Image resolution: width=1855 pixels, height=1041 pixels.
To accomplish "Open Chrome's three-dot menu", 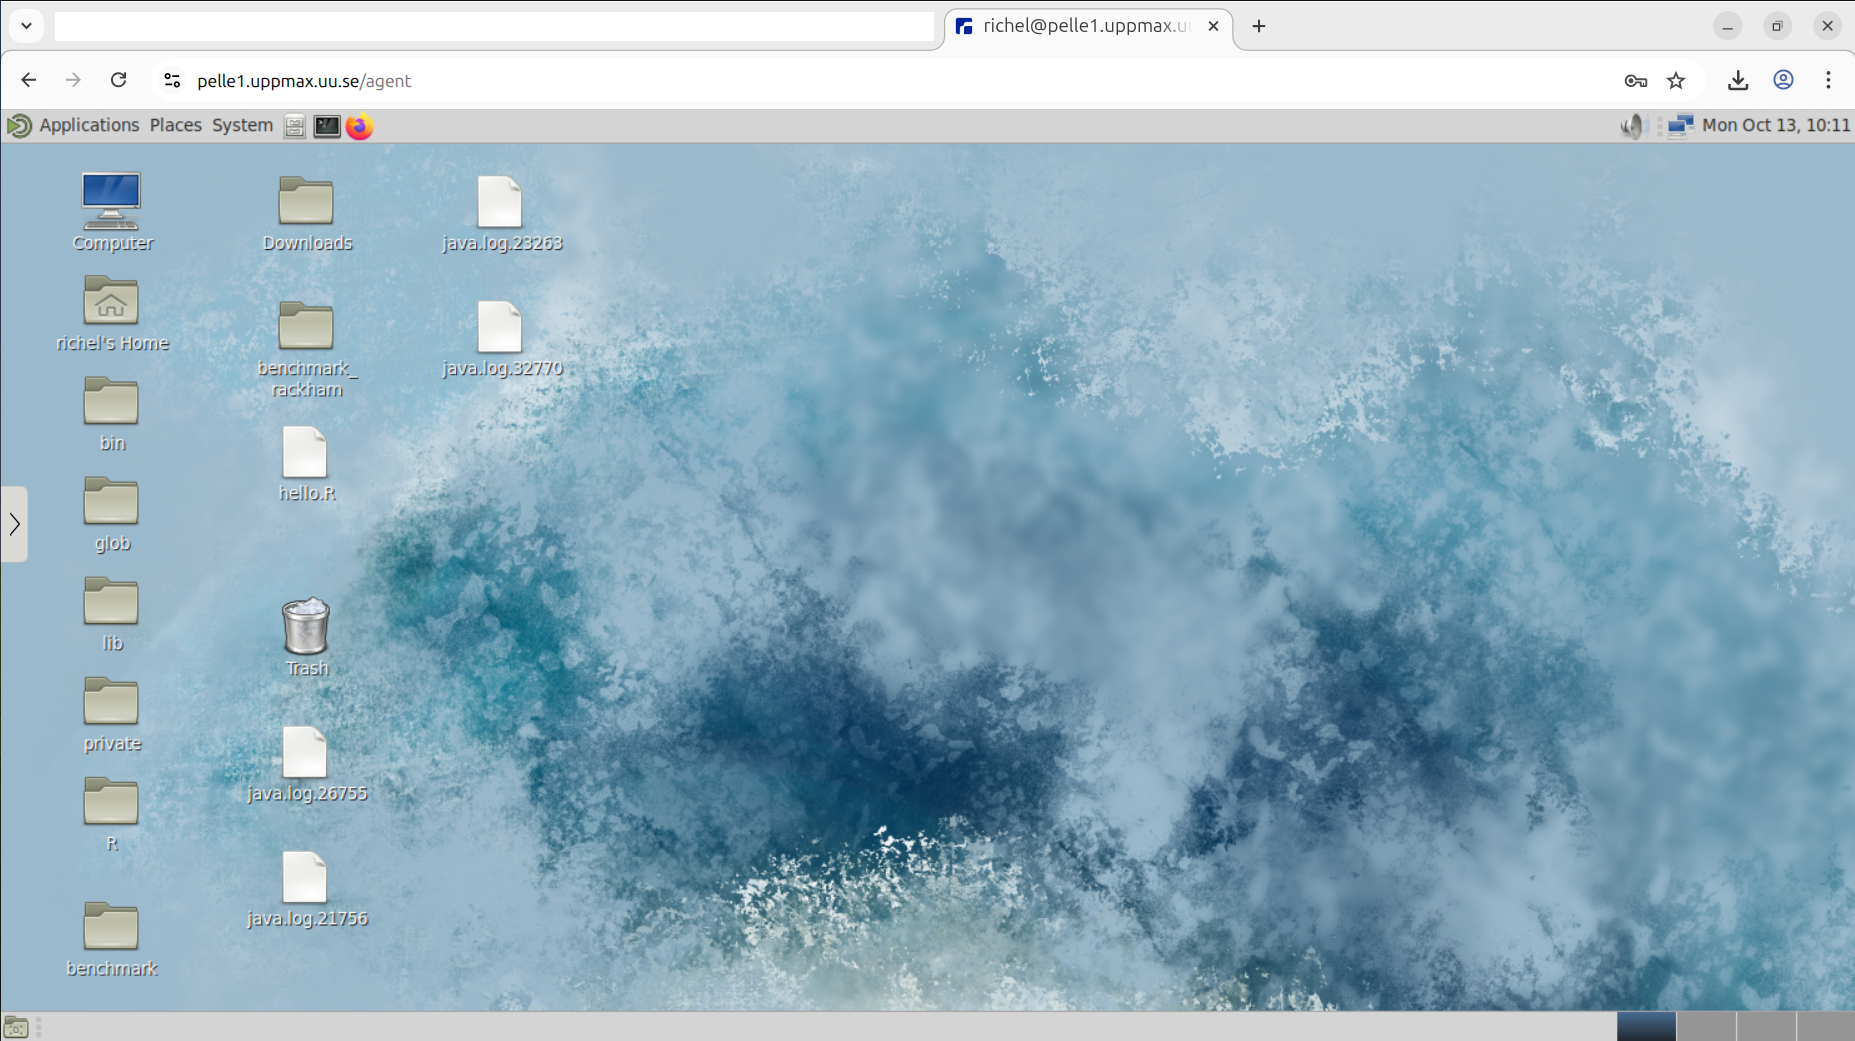I will pyautogui.click(x=1829, y=81).
